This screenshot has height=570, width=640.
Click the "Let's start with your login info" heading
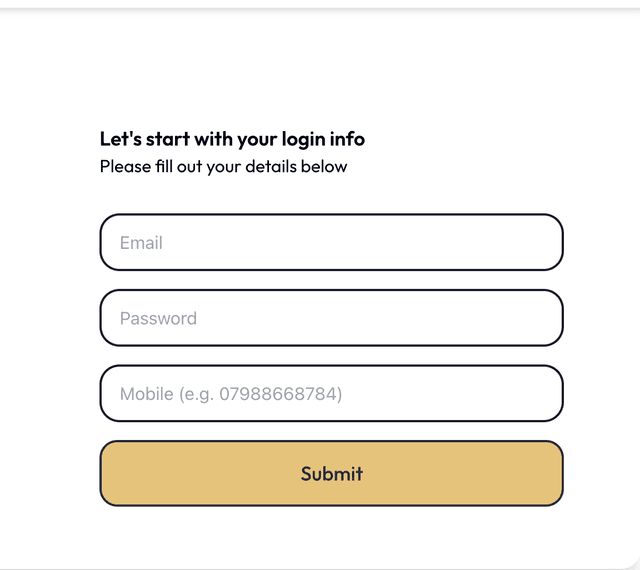232,139
